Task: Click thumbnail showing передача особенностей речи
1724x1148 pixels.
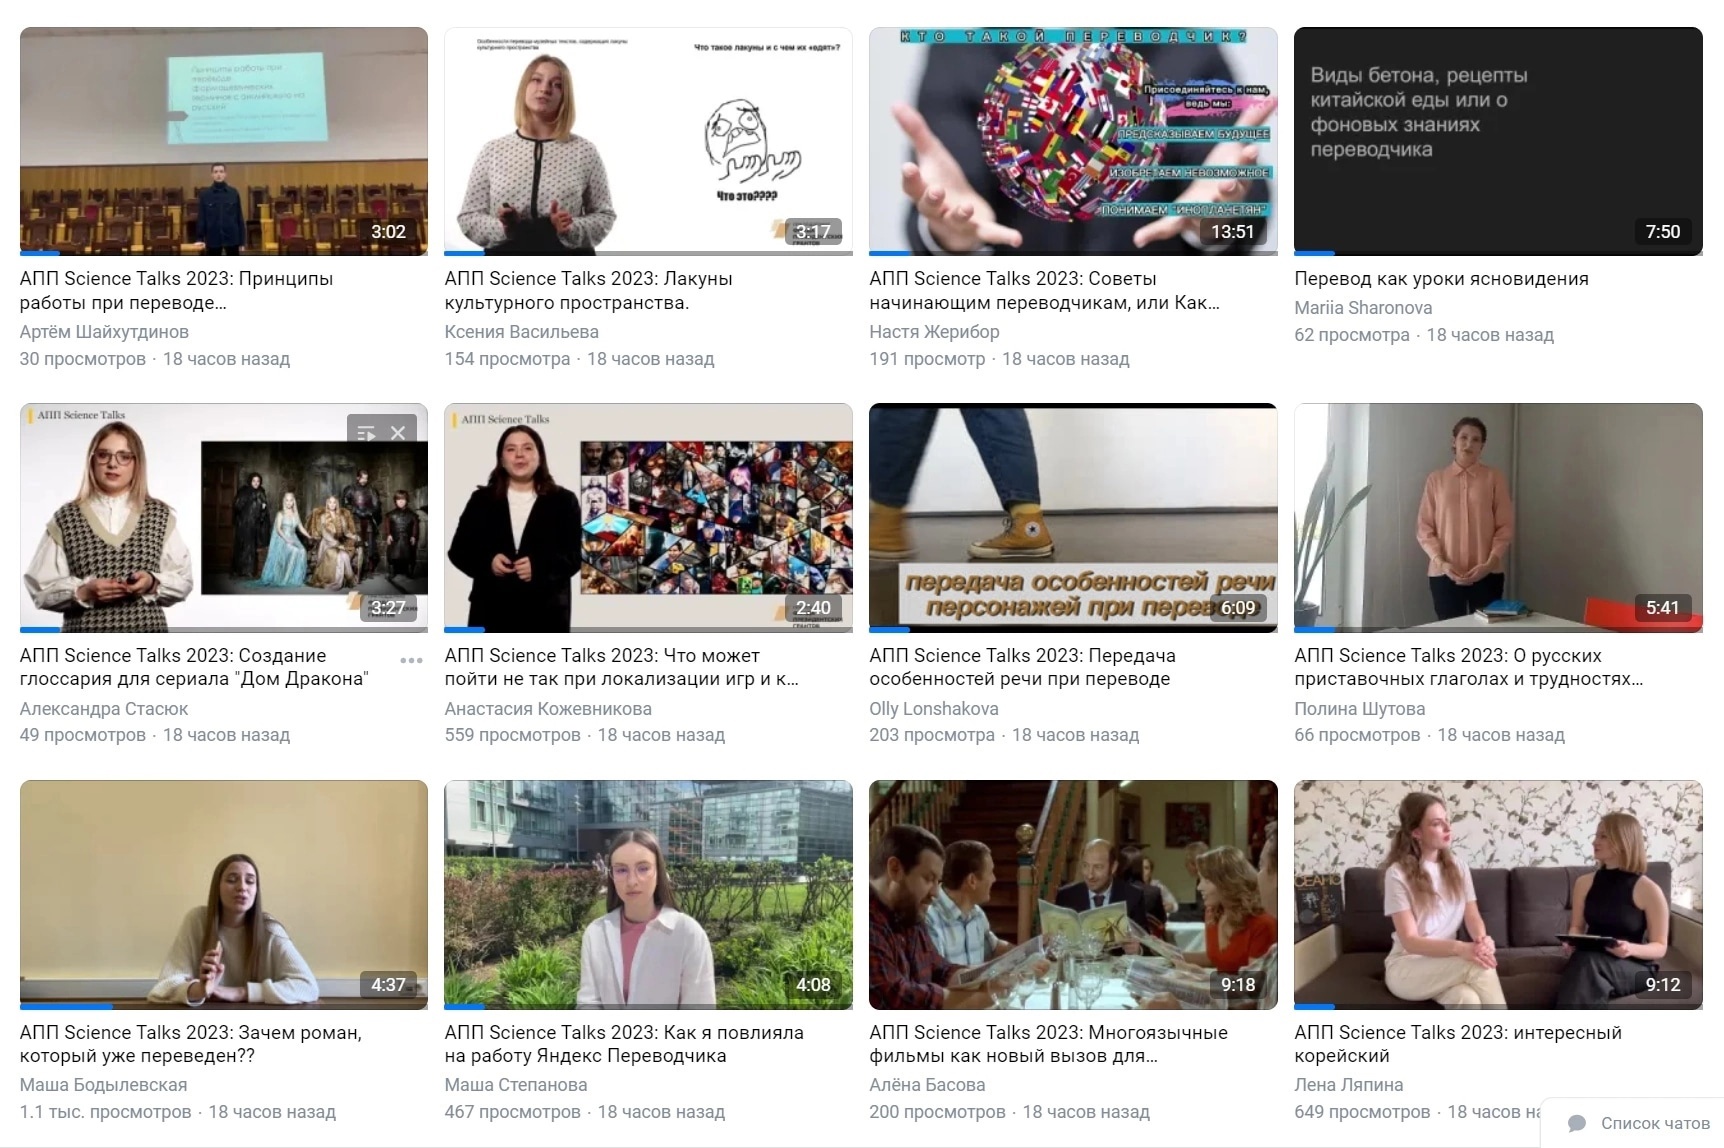Action: pyautogui.click(x=1073, y=518)
